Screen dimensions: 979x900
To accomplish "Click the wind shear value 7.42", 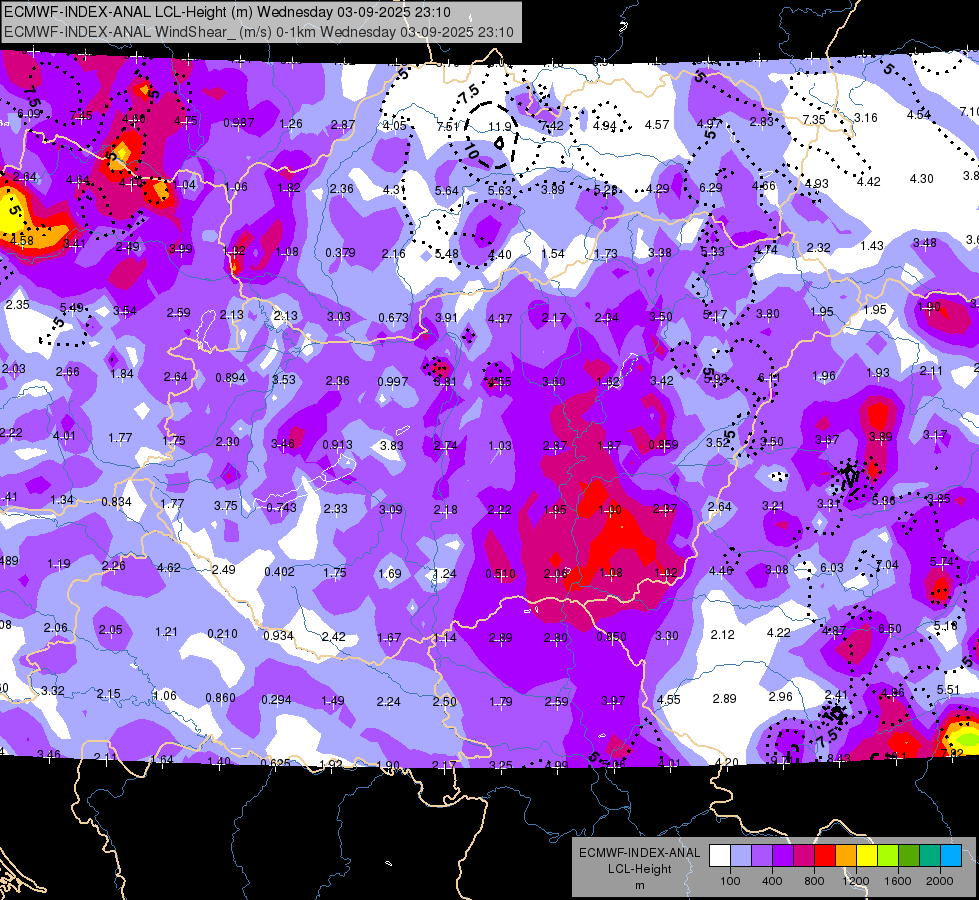I will [x=551, y=126].
